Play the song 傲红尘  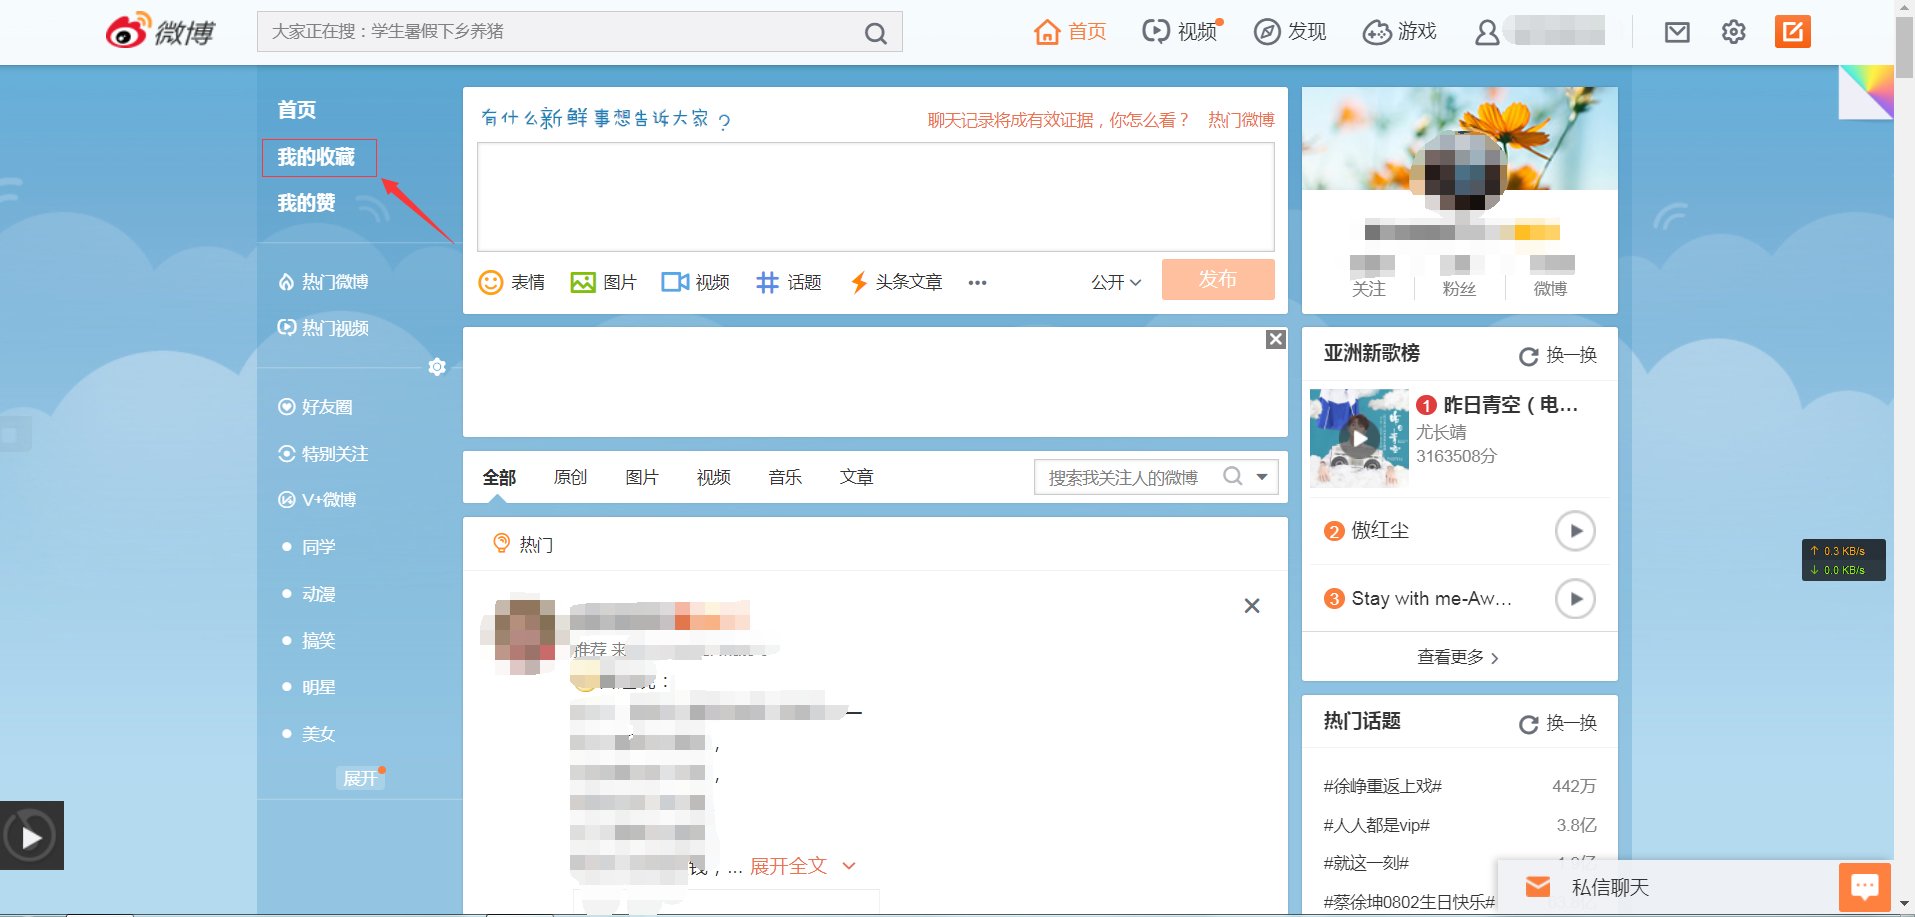click(x=1574, y=531)
